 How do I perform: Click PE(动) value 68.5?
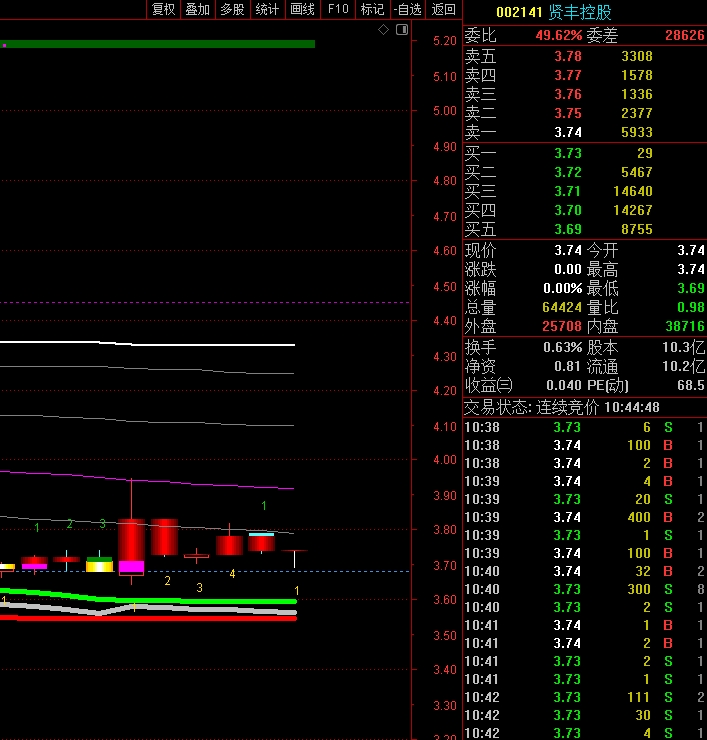coord(690,385)
